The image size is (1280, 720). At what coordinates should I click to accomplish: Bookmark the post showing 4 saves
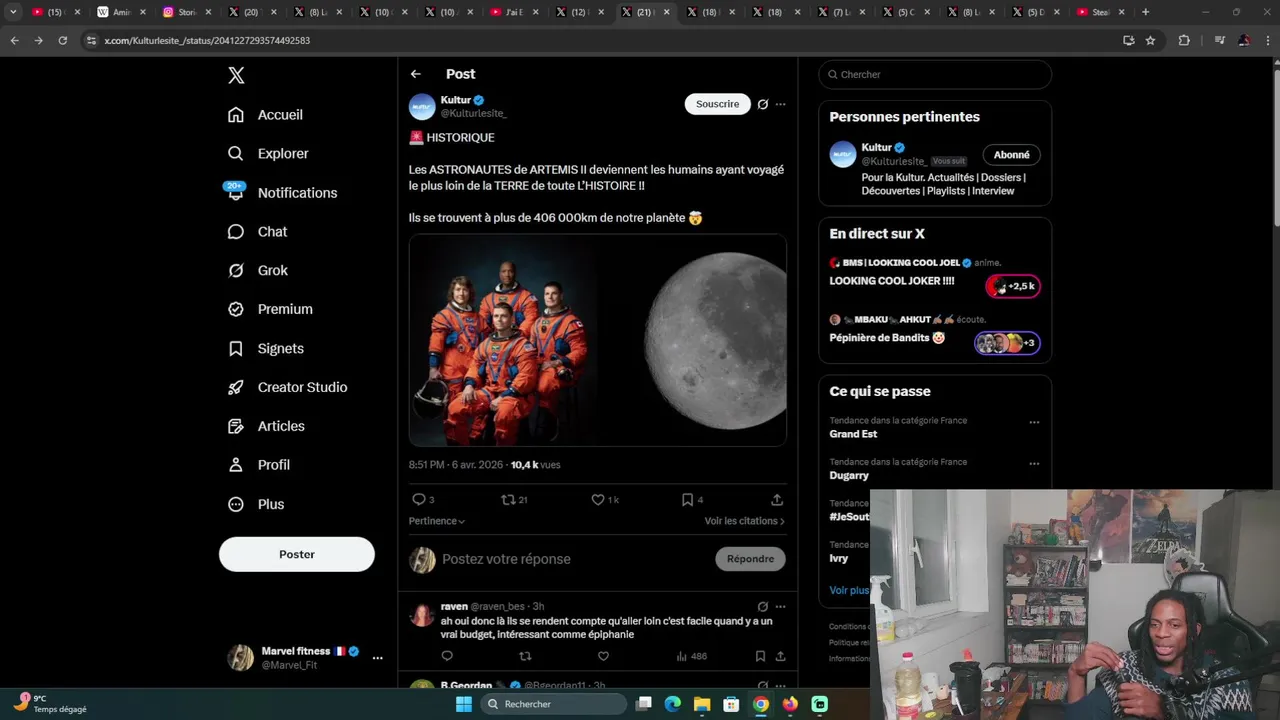pos(687,499)
